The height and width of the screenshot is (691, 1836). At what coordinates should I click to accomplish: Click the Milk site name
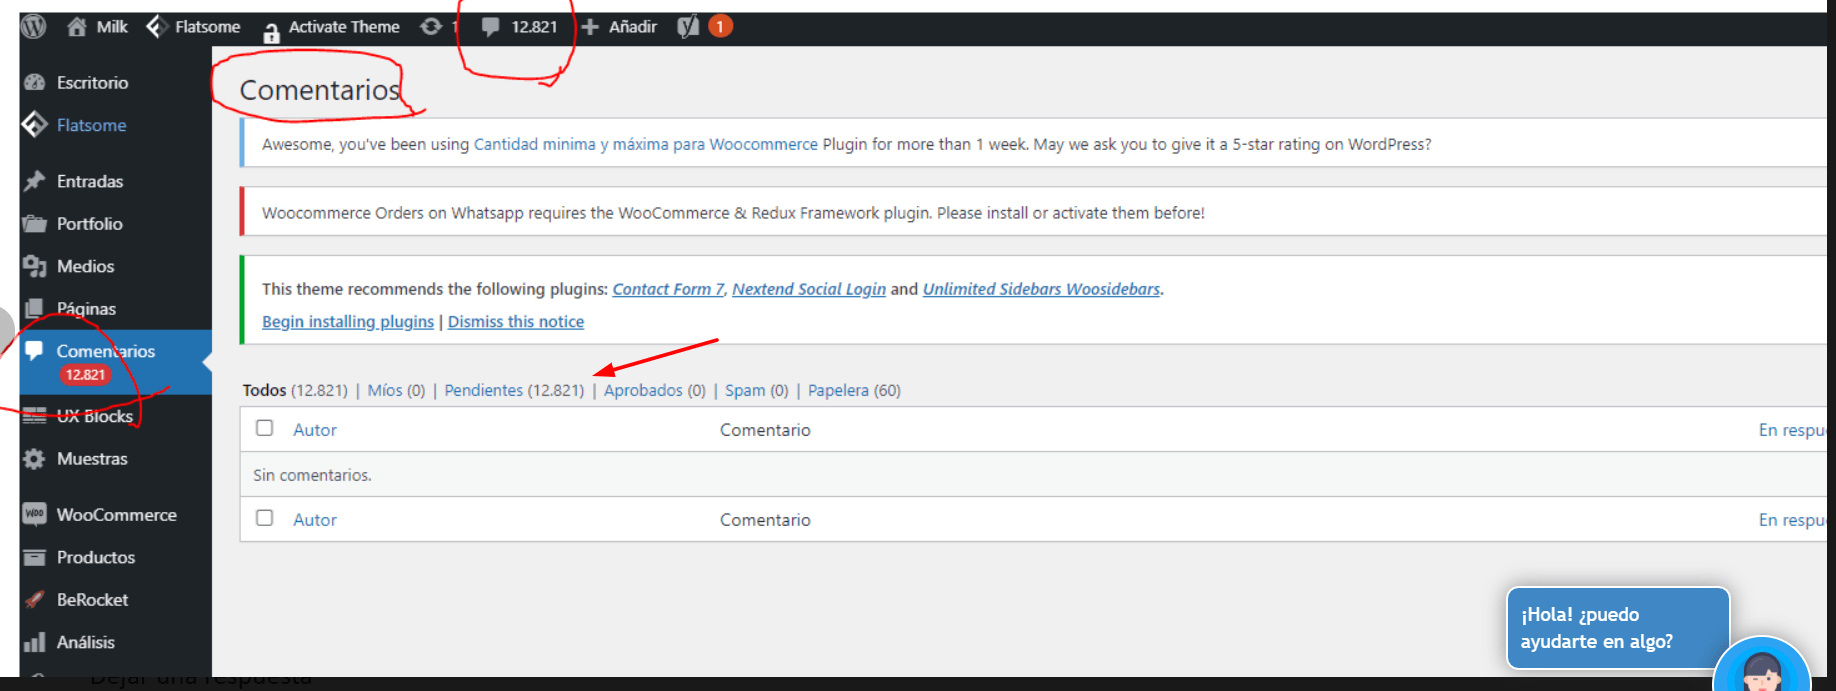click(x=112, y=27)
